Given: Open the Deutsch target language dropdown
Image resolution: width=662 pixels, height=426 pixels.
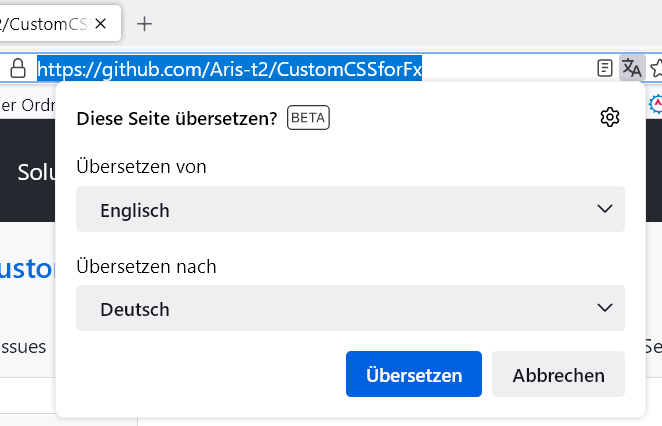Looking at the screenshot, I should tap(350, 309).
